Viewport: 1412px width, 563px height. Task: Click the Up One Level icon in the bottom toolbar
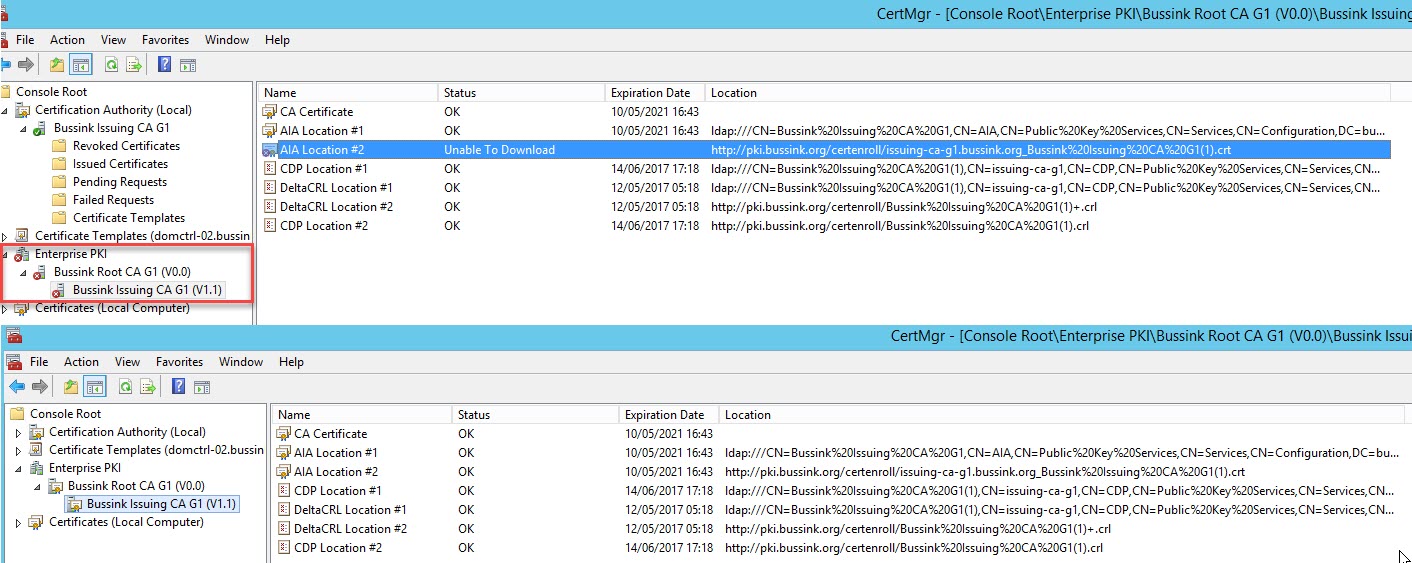[71, 387]
